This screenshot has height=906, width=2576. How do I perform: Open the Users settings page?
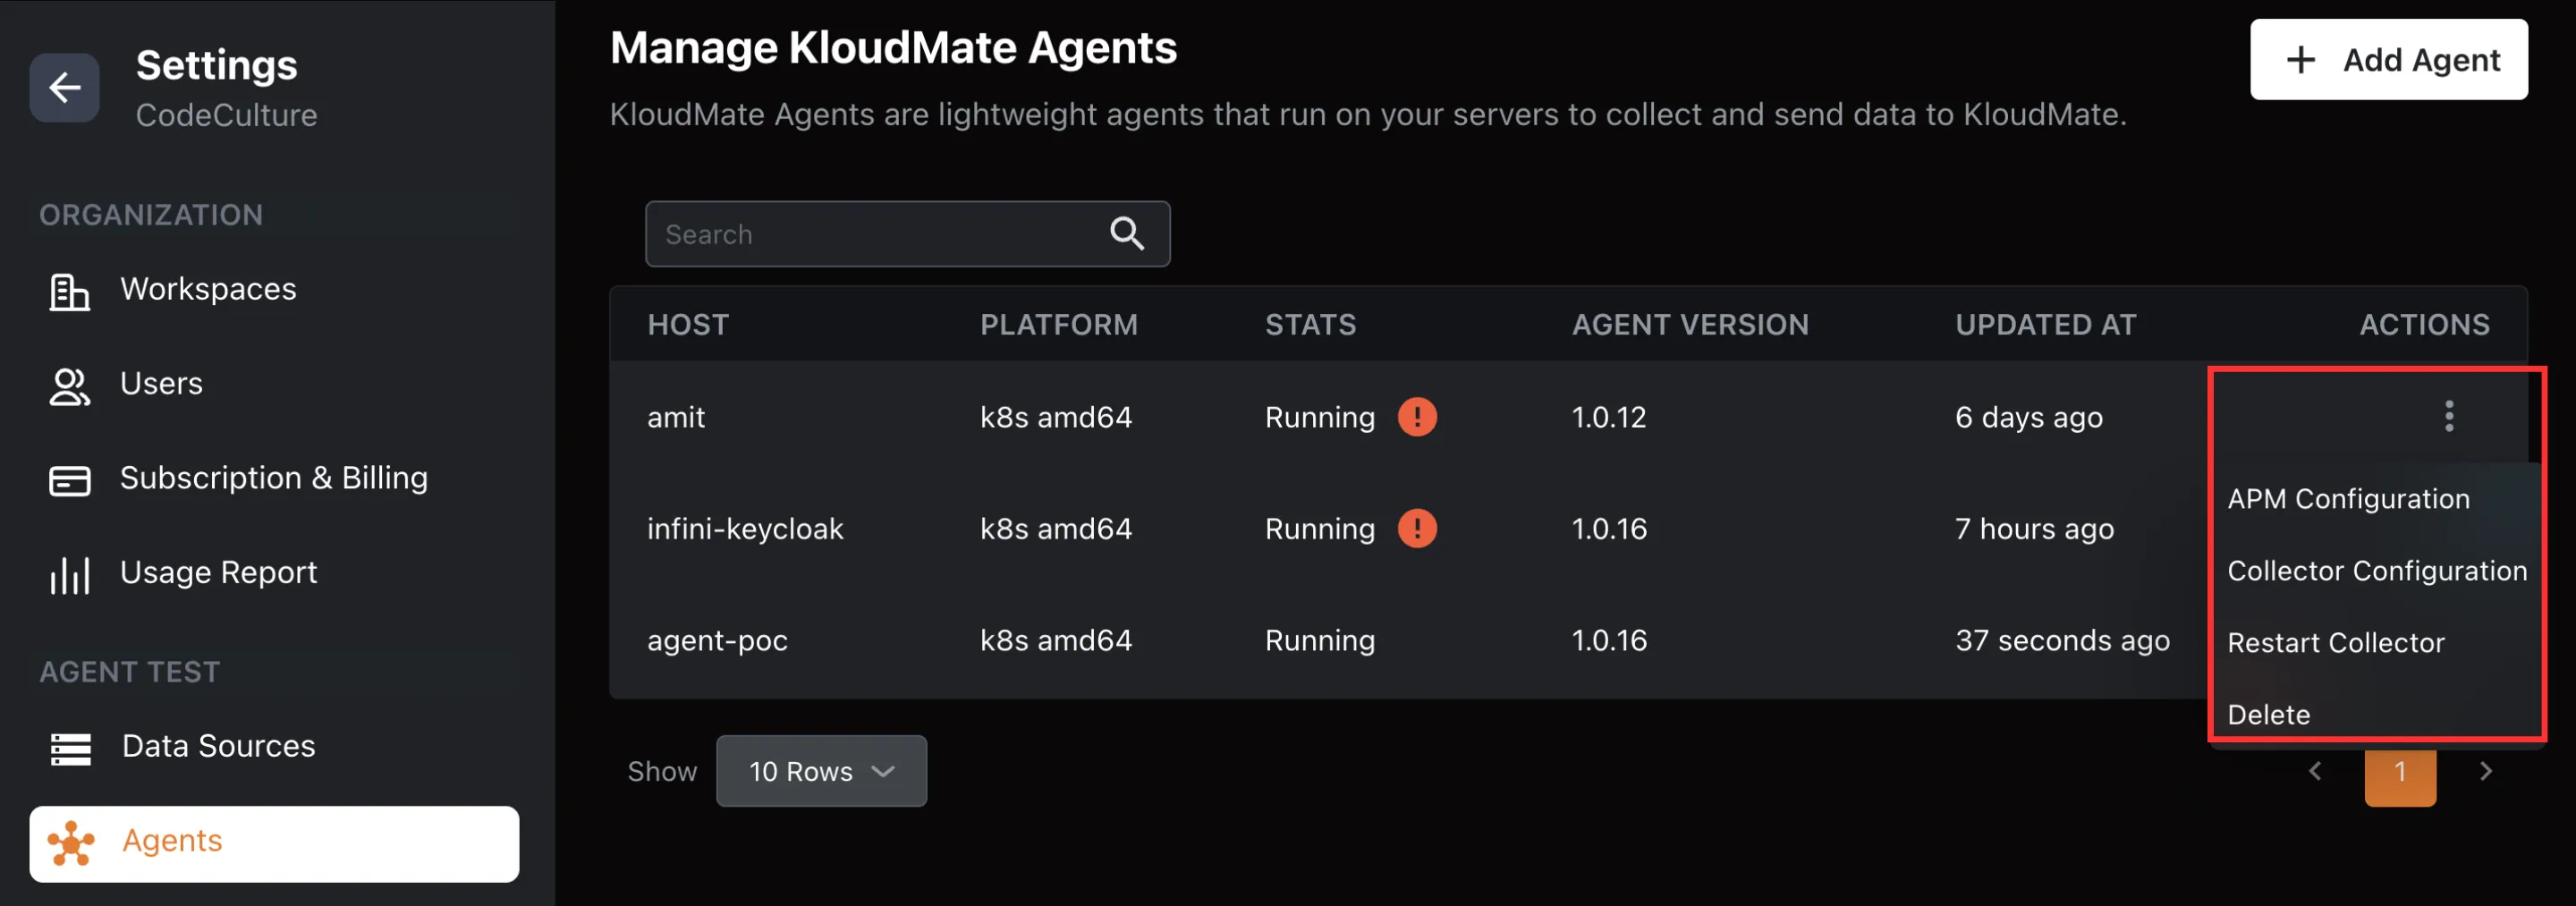(161, 384)
